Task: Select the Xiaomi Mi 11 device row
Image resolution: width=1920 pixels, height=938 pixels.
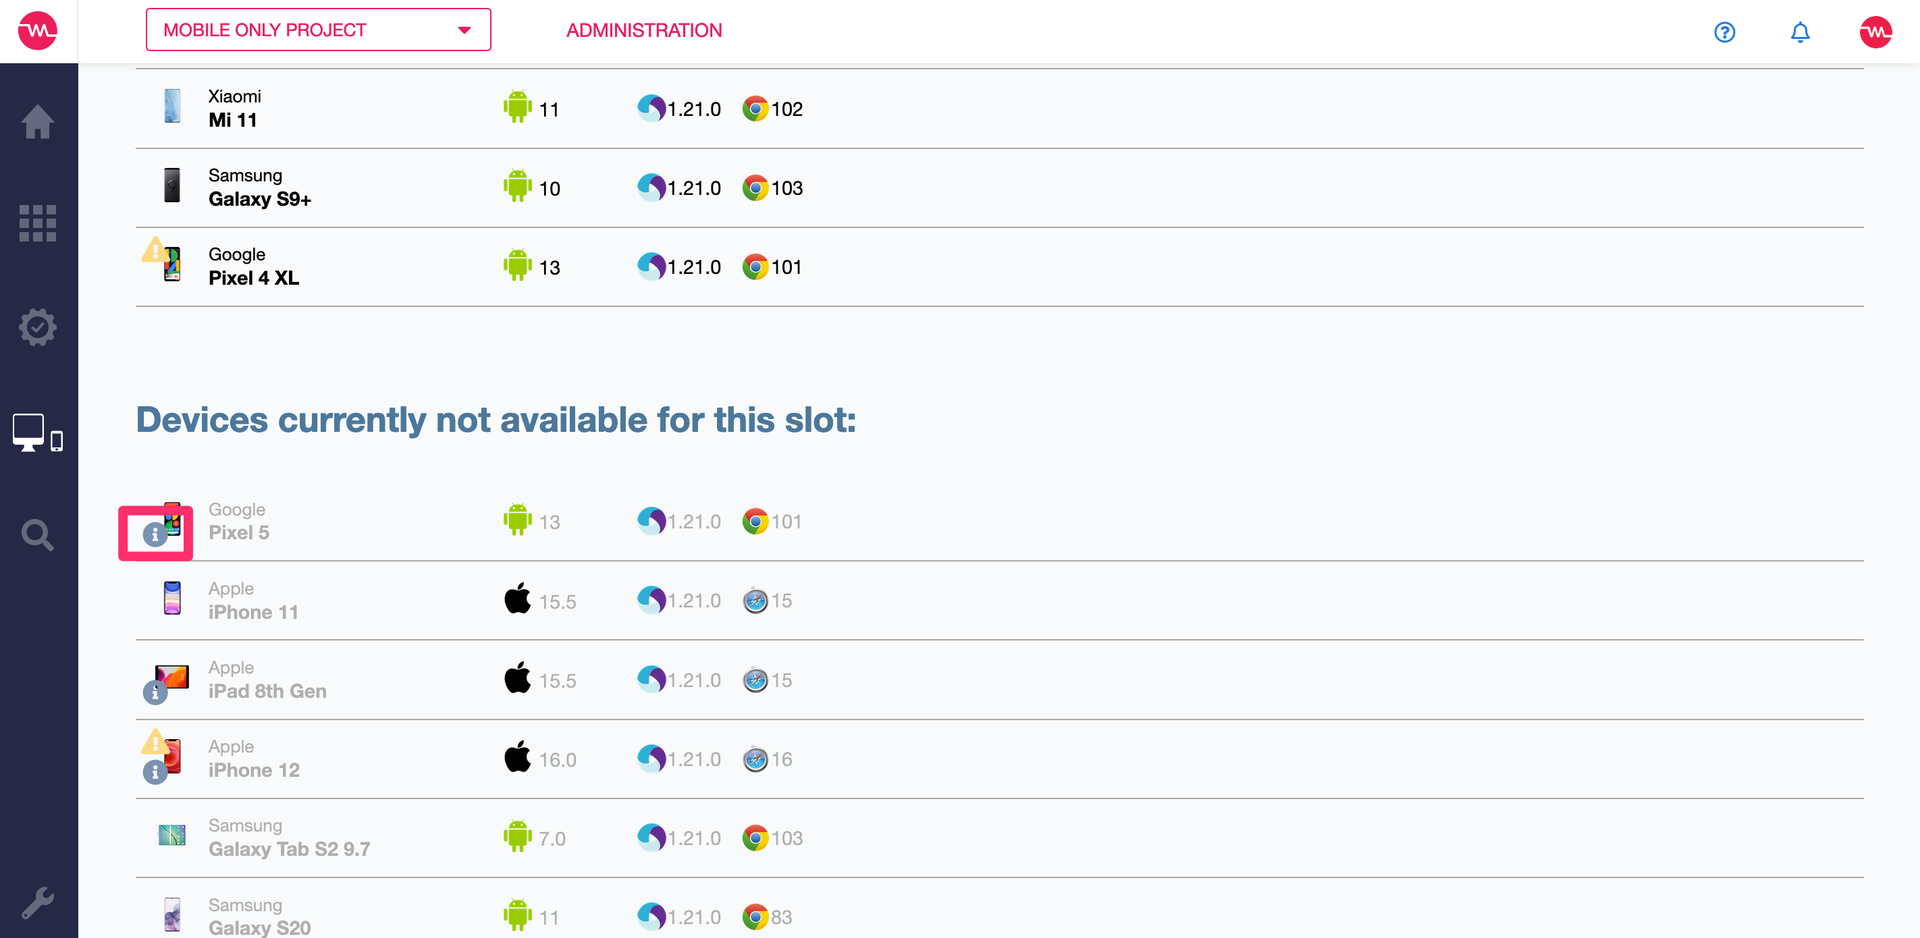Action: point(1000,109)
